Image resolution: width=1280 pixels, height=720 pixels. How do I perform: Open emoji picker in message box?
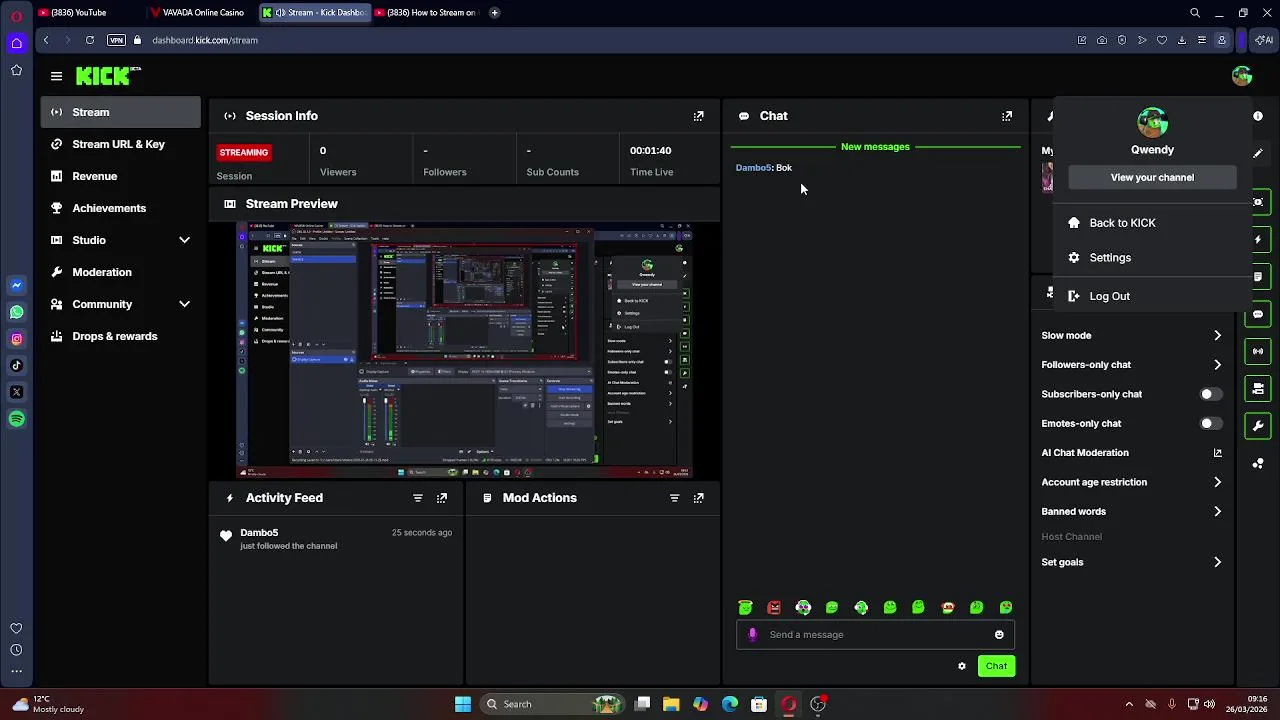click(999, 634)
